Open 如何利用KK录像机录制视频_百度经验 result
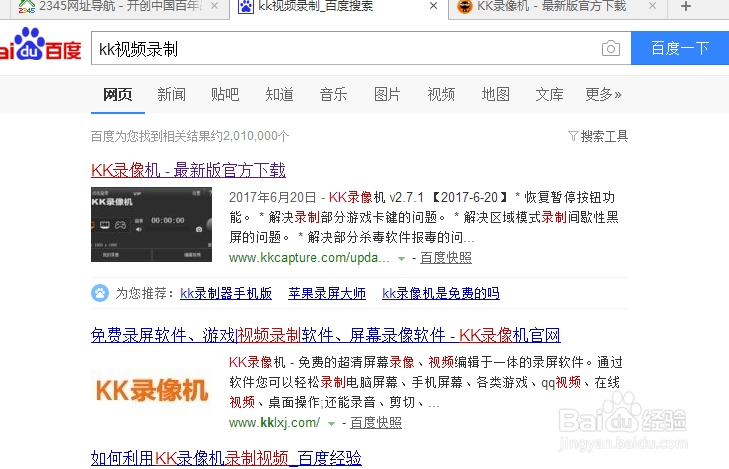Viewport: 729px width, 469px height. tap(226, 458)
